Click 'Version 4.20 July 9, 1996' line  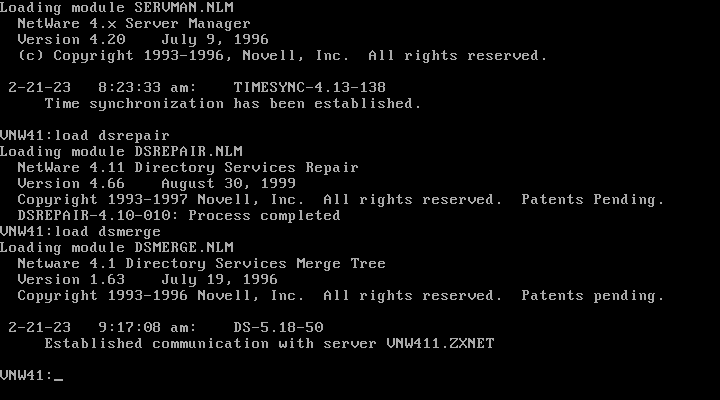coord(143,39)
